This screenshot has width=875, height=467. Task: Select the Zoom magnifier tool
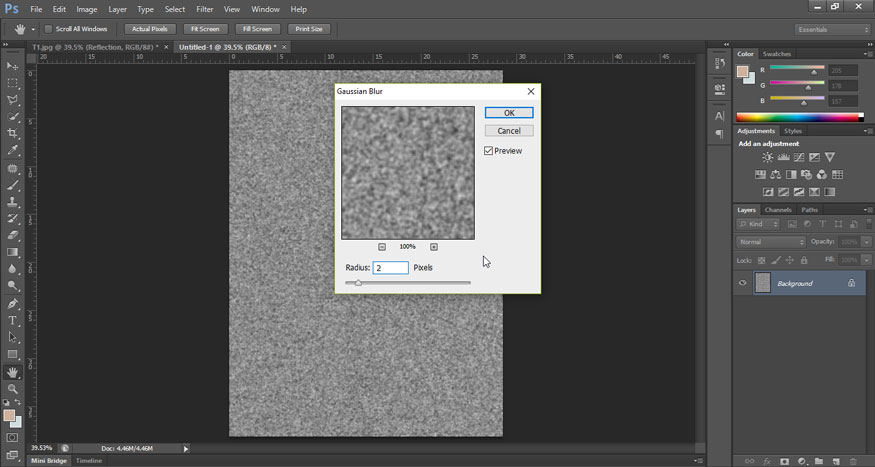coord(13,389)
